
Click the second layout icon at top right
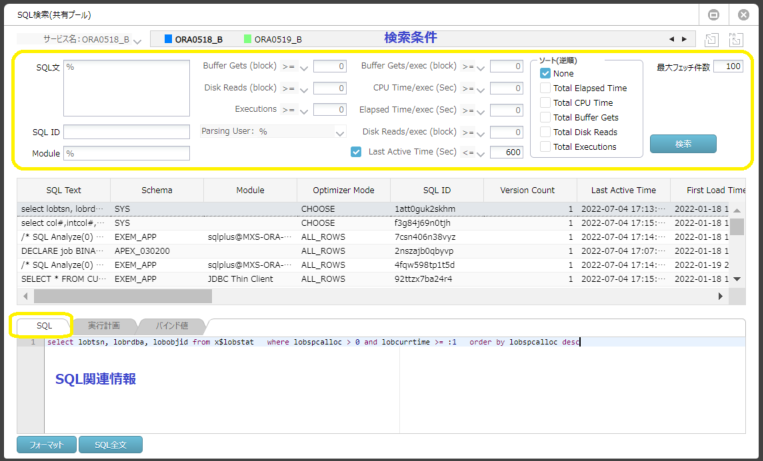[736, 39]
